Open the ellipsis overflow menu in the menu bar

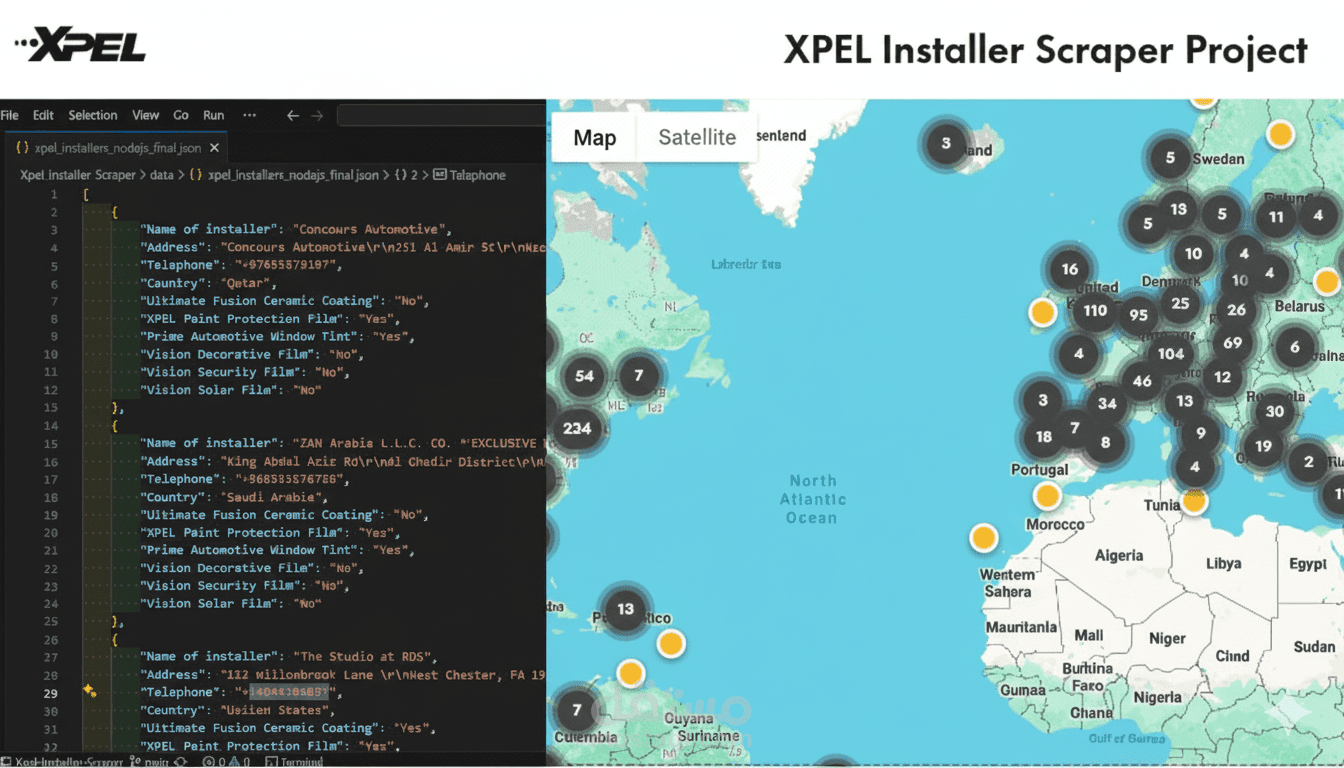click(249, 115)
